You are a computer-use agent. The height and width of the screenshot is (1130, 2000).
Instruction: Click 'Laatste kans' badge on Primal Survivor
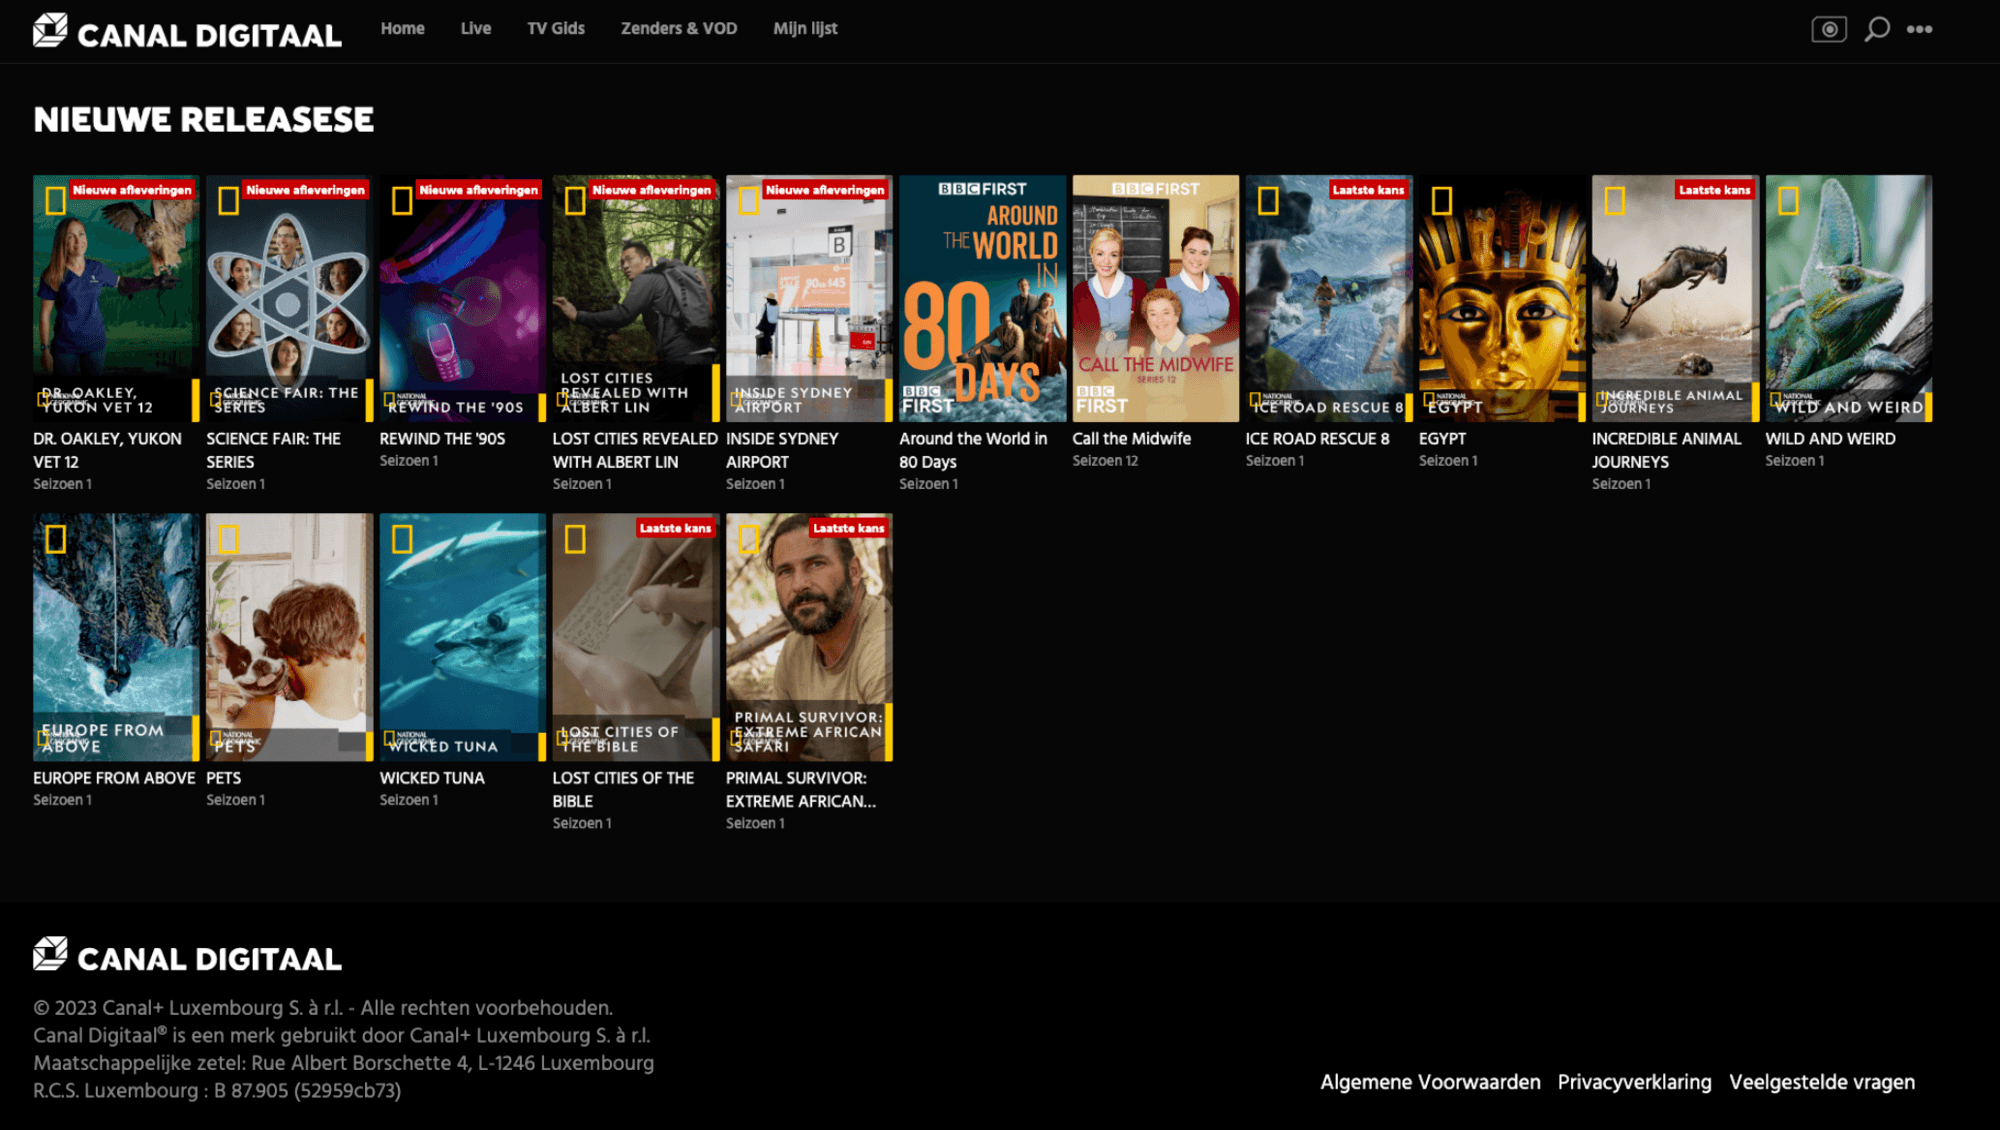click(x=848, y=527)
